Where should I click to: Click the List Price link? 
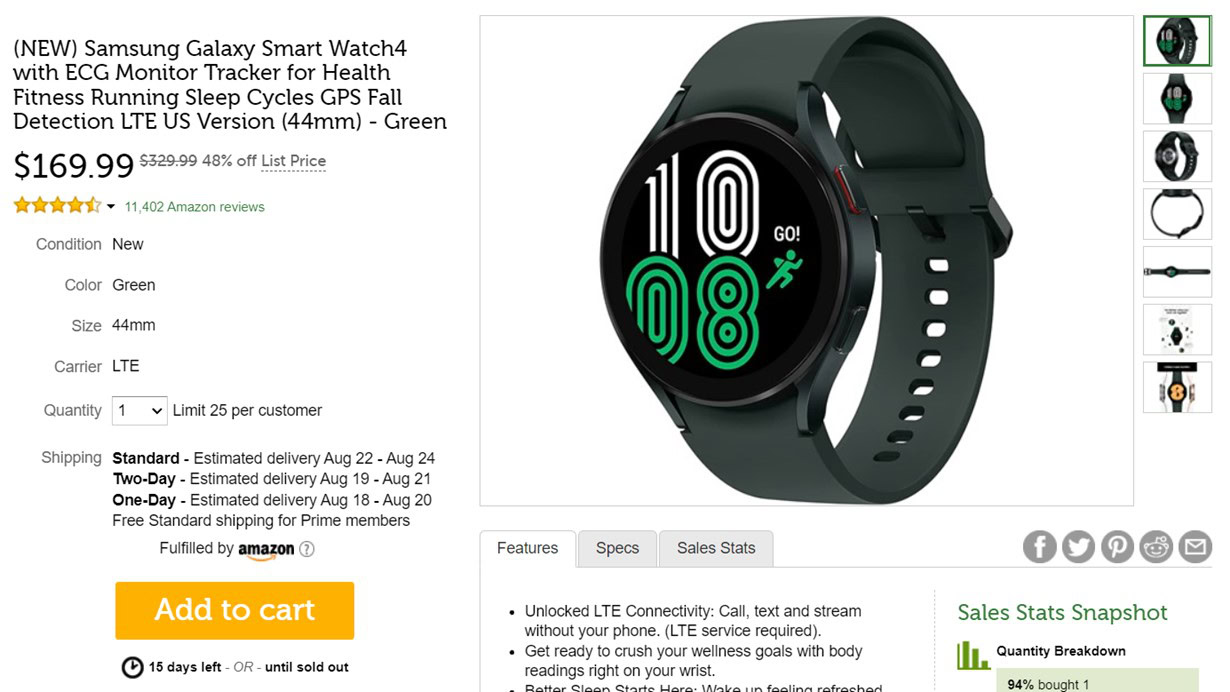coord(293,161)
